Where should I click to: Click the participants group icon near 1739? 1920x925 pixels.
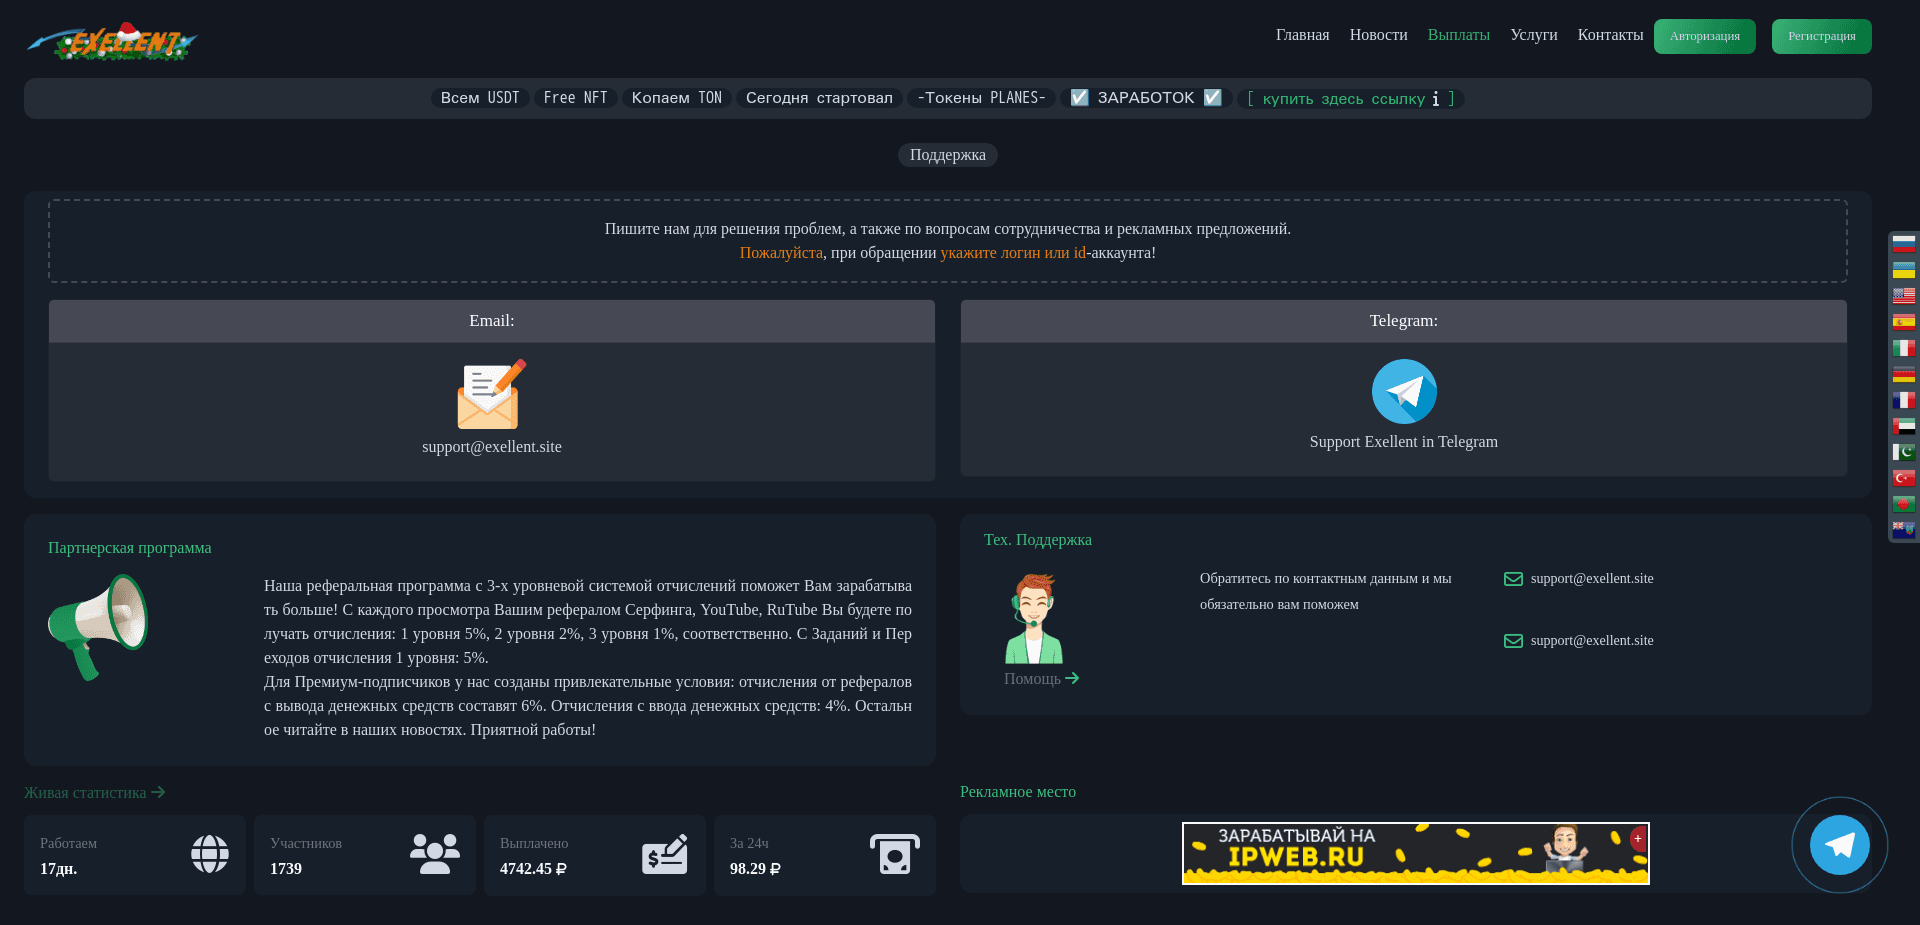click(435, 855)
